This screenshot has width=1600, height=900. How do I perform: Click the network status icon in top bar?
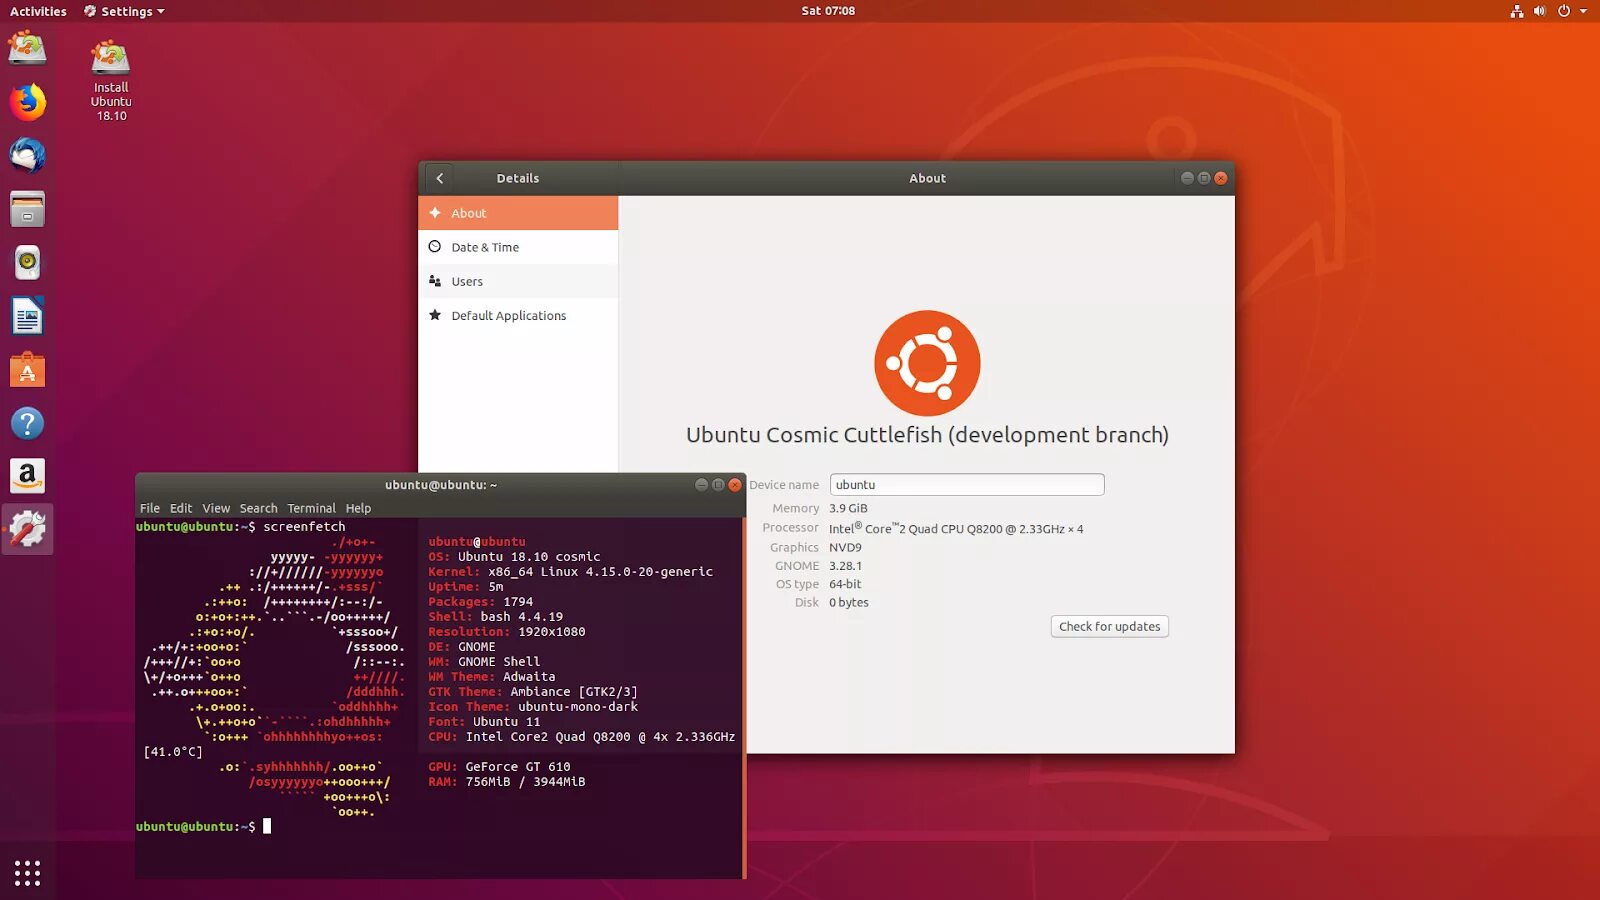[1517, 11]
